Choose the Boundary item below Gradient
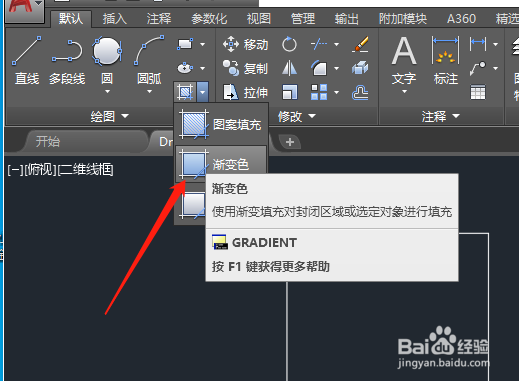 pyautogui.click(x=193, y=204)
